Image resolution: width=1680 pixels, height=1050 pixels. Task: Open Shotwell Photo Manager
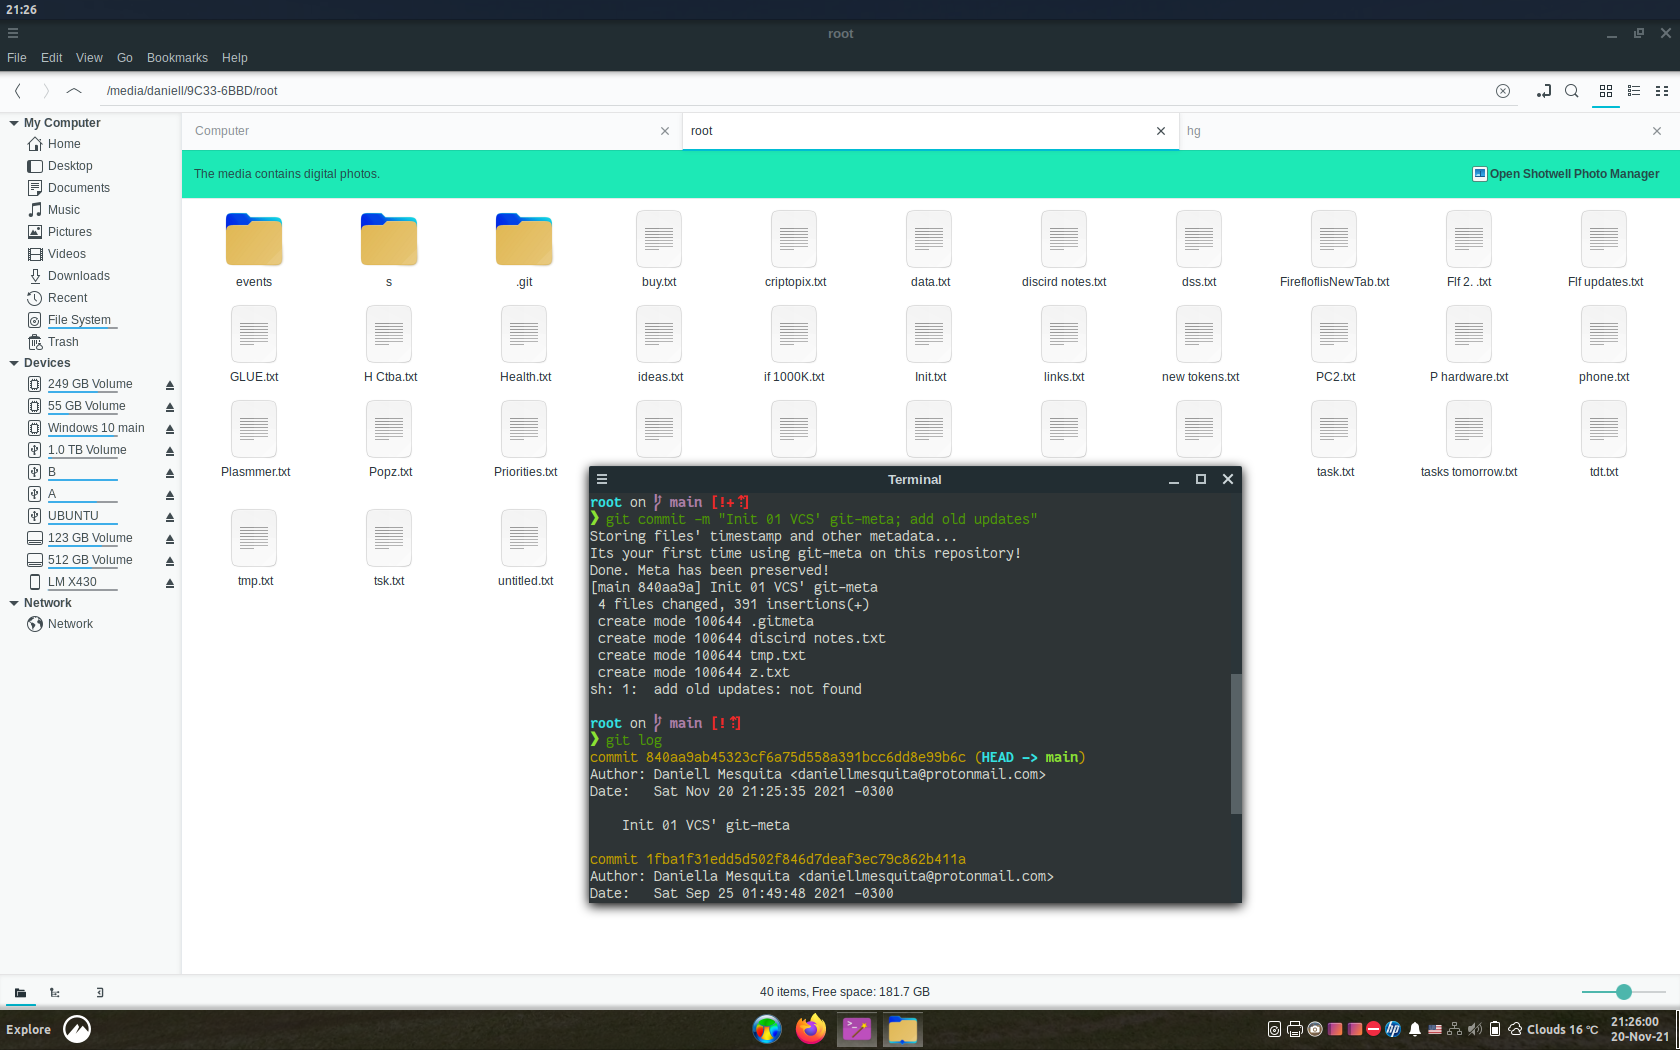pos(1566,174)
